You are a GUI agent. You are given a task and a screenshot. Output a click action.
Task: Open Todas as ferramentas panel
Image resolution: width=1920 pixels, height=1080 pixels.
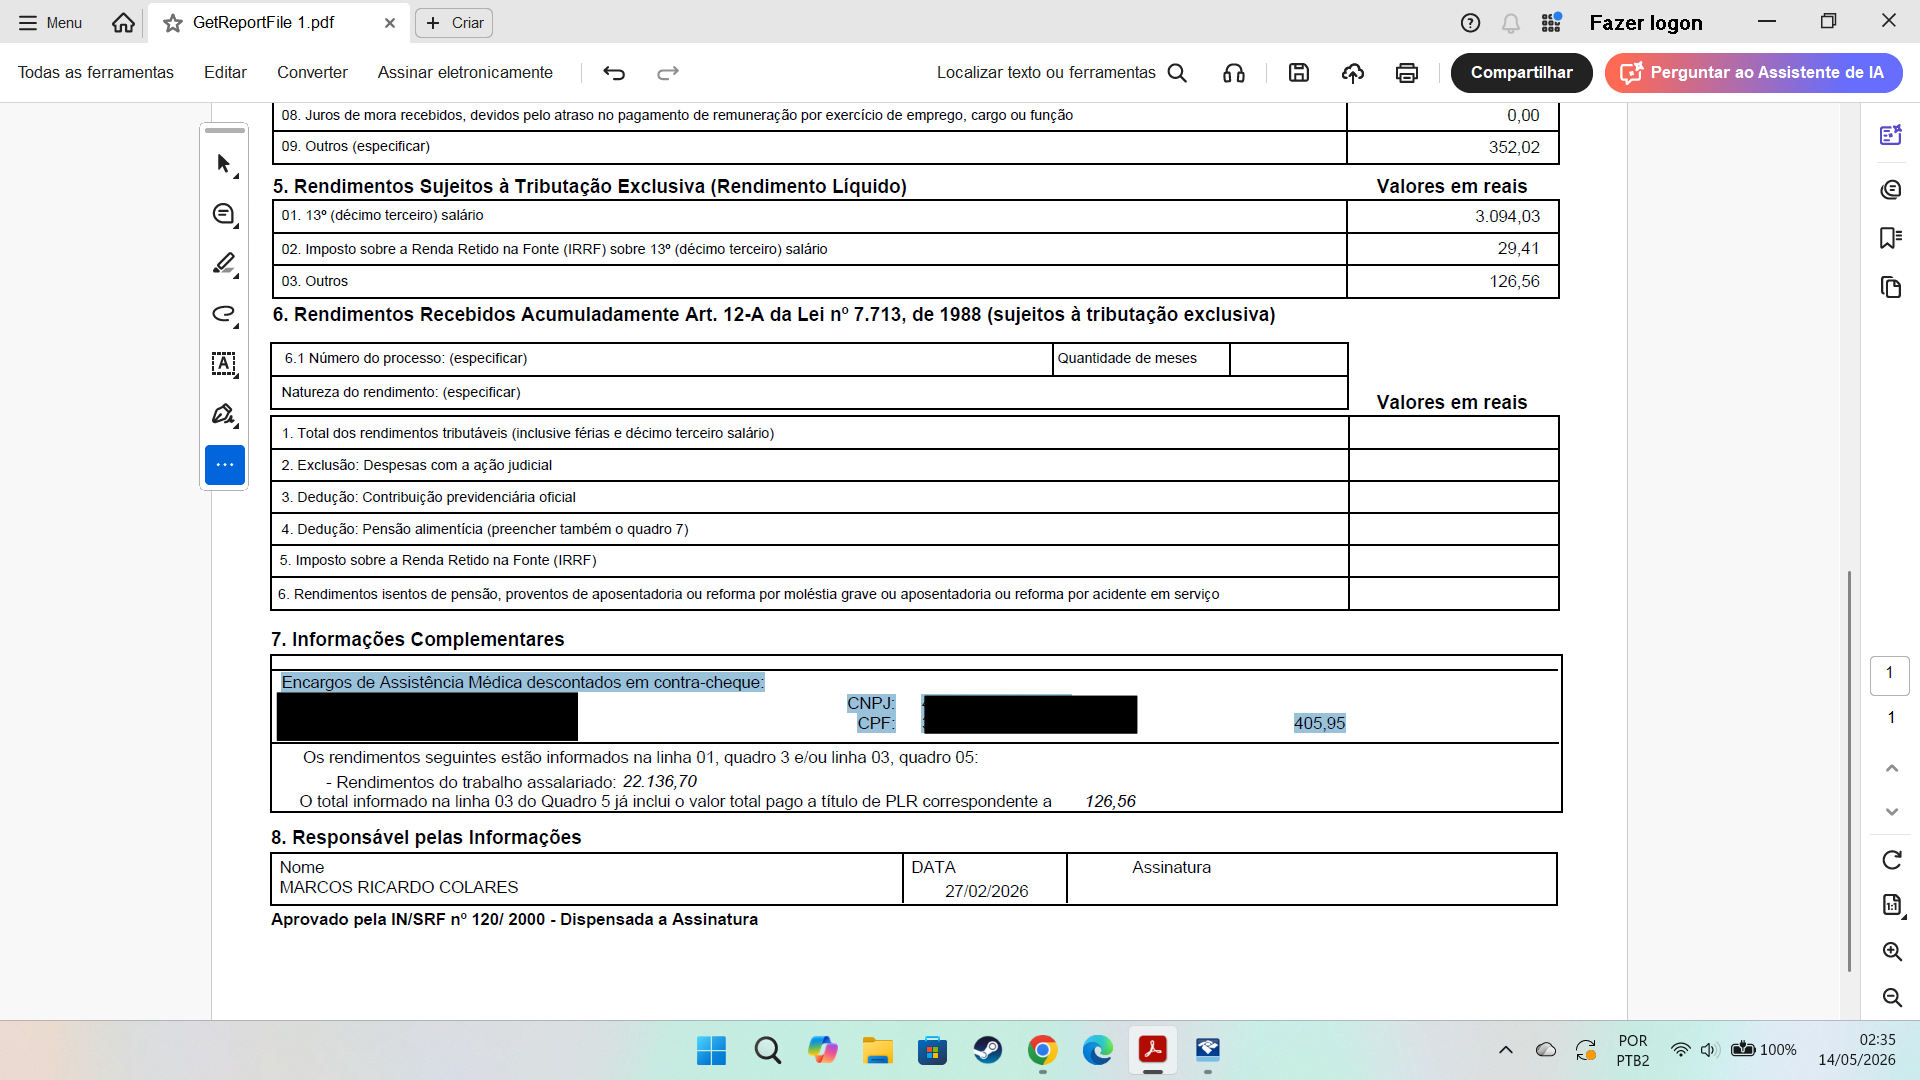96,72
